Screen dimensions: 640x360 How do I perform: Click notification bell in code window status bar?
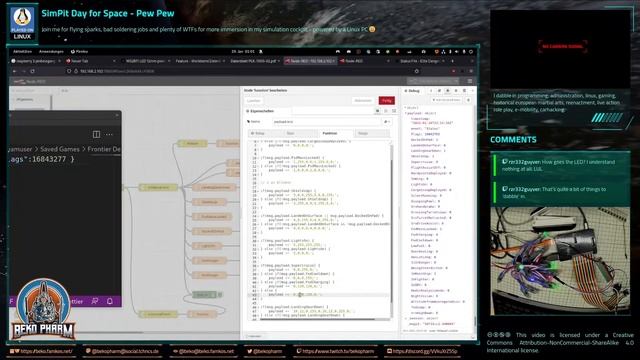(109, 301)
